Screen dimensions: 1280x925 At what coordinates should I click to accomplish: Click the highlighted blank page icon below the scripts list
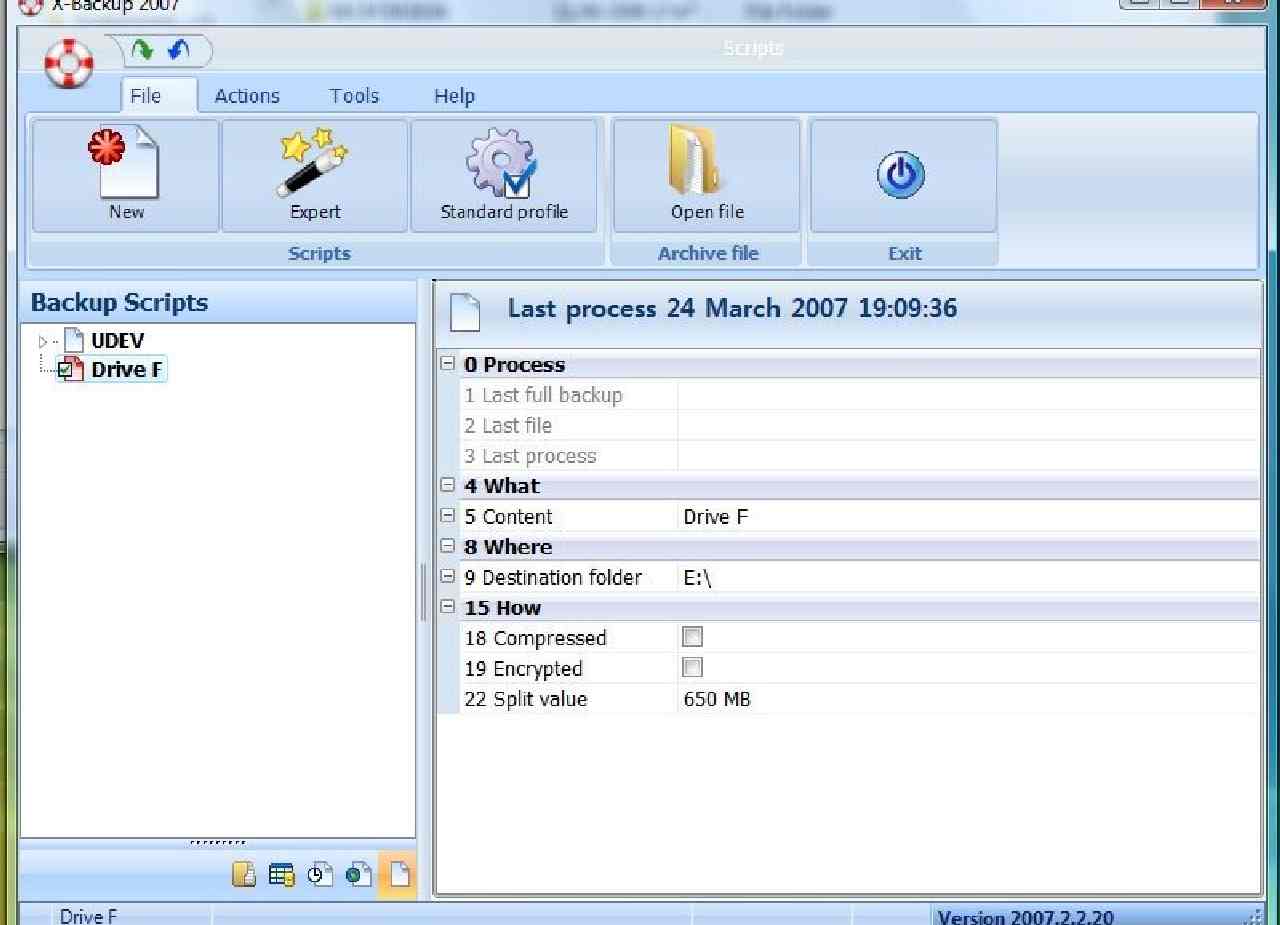[x=399, y=875]
